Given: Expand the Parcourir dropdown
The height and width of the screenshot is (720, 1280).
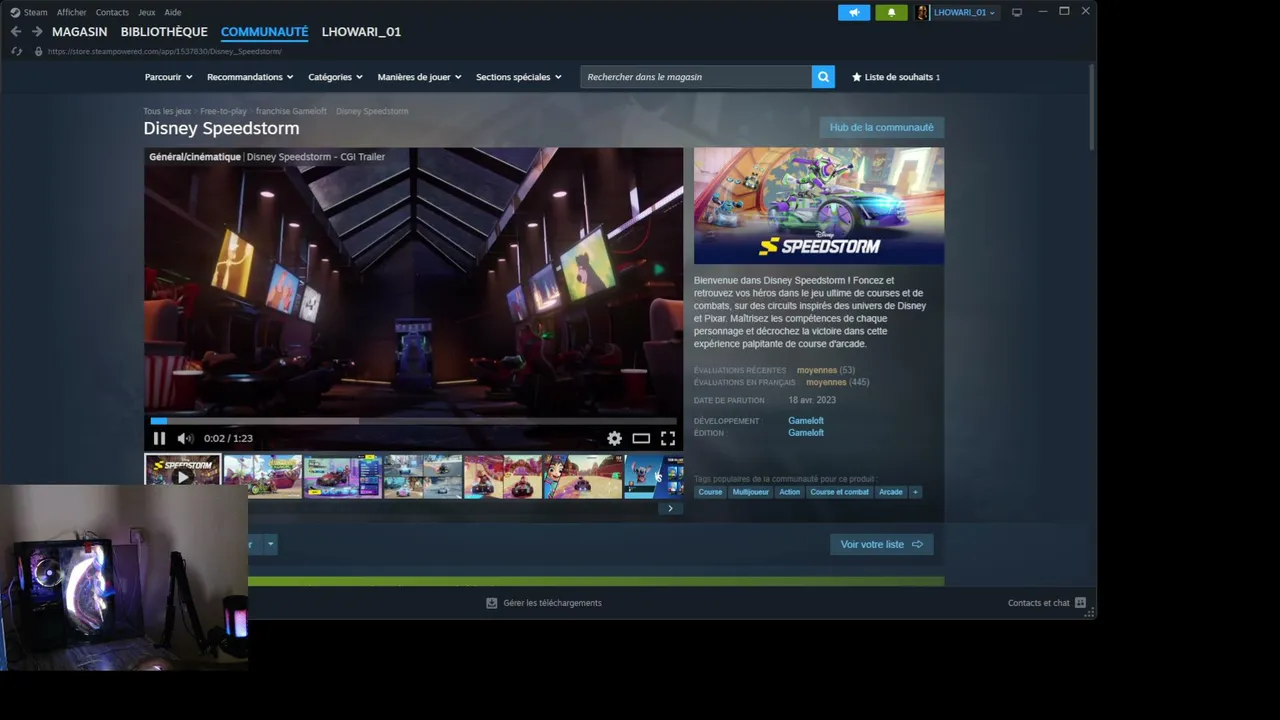Looking at the screenshot, I should (168, 77).
